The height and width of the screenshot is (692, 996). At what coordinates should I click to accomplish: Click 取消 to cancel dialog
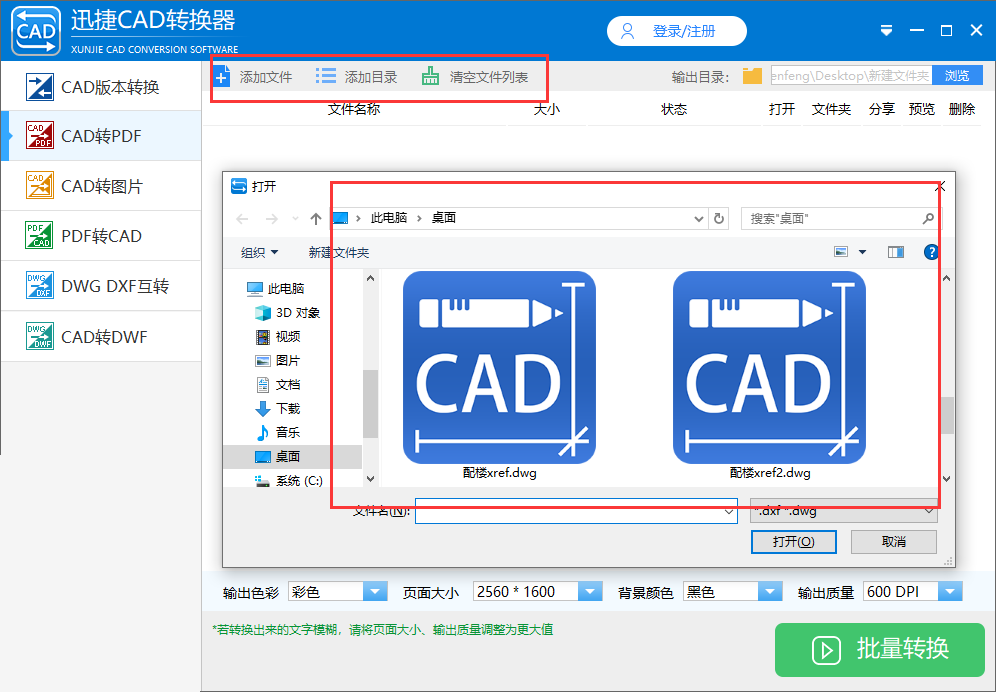(894, 541)
